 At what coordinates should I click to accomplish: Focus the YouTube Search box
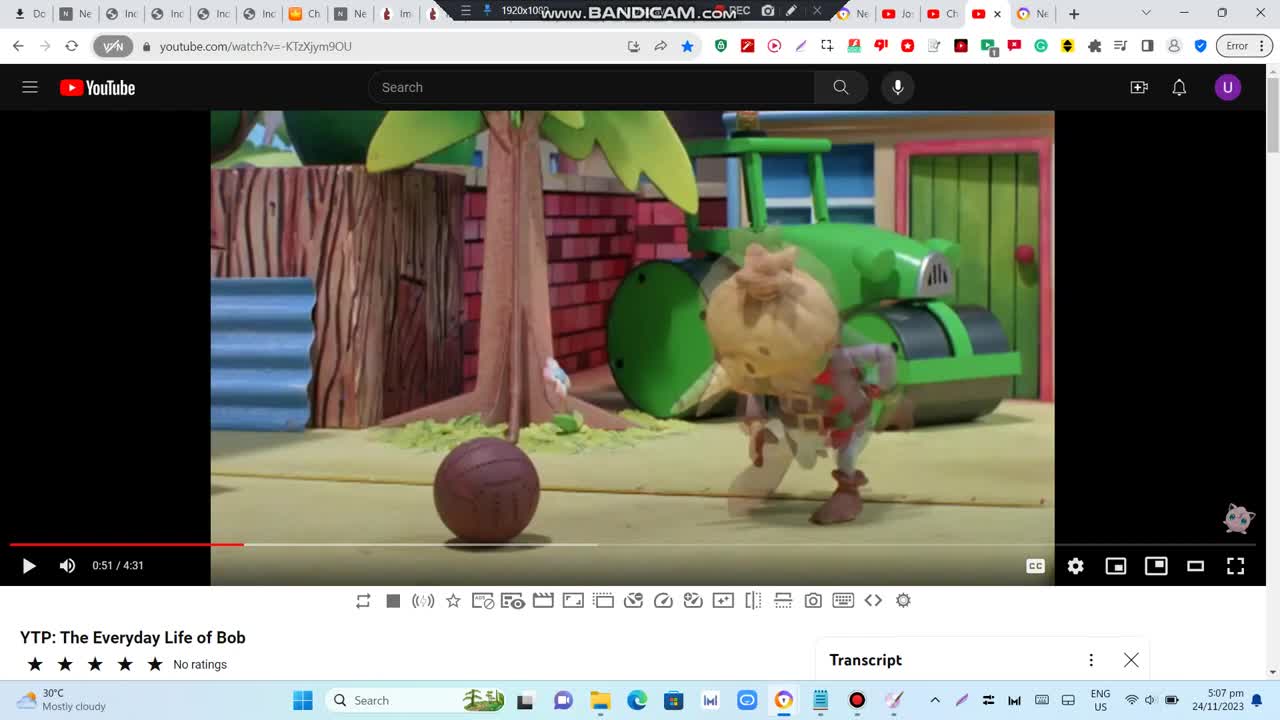tap(591, 87)
